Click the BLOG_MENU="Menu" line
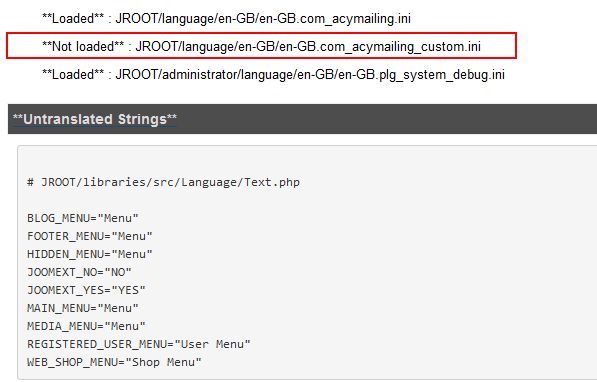Image resolution: width=597 pixels, height=382 pixels. [x=83, y=218]
